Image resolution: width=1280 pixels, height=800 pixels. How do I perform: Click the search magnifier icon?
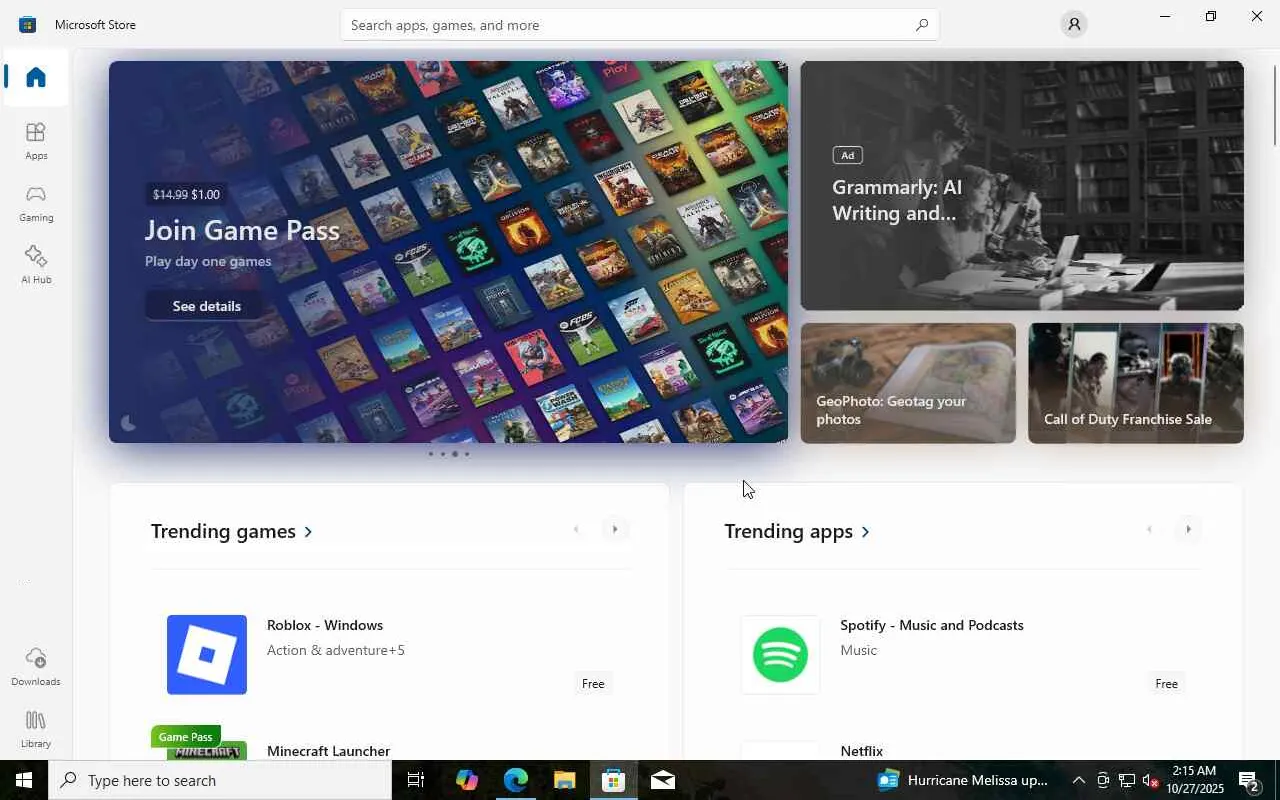tap(922, 25)
